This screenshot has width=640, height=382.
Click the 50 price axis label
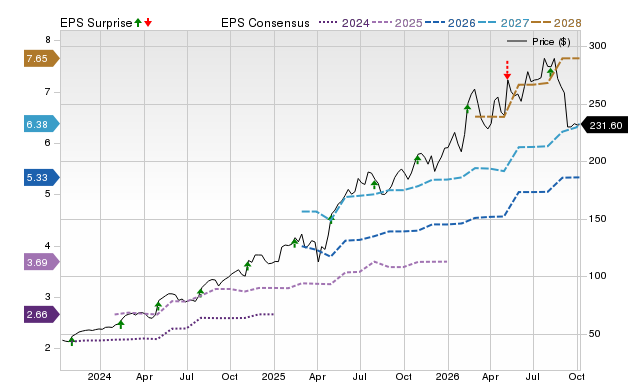[x=594, y=334]
